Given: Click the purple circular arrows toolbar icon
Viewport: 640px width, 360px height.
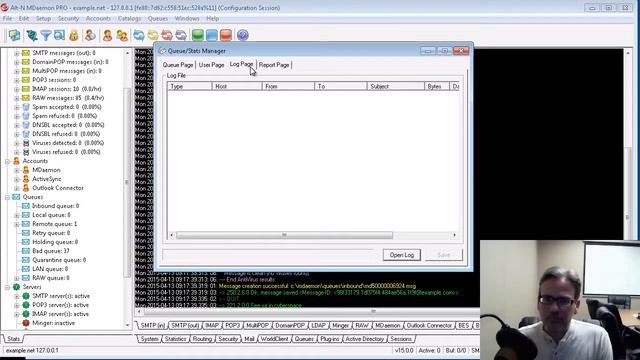Looking at the screenshot, I should click(181, 36).
